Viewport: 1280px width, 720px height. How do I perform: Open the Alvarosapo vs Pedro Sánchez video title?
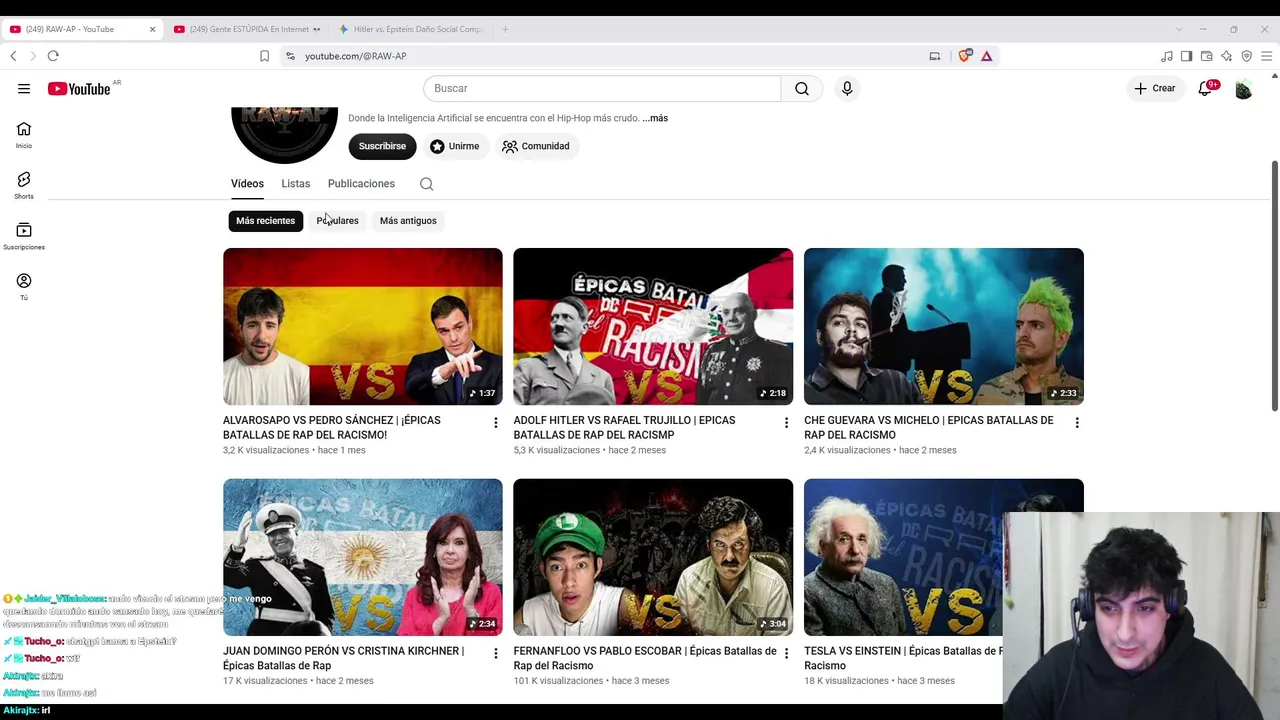coord(332,428)
